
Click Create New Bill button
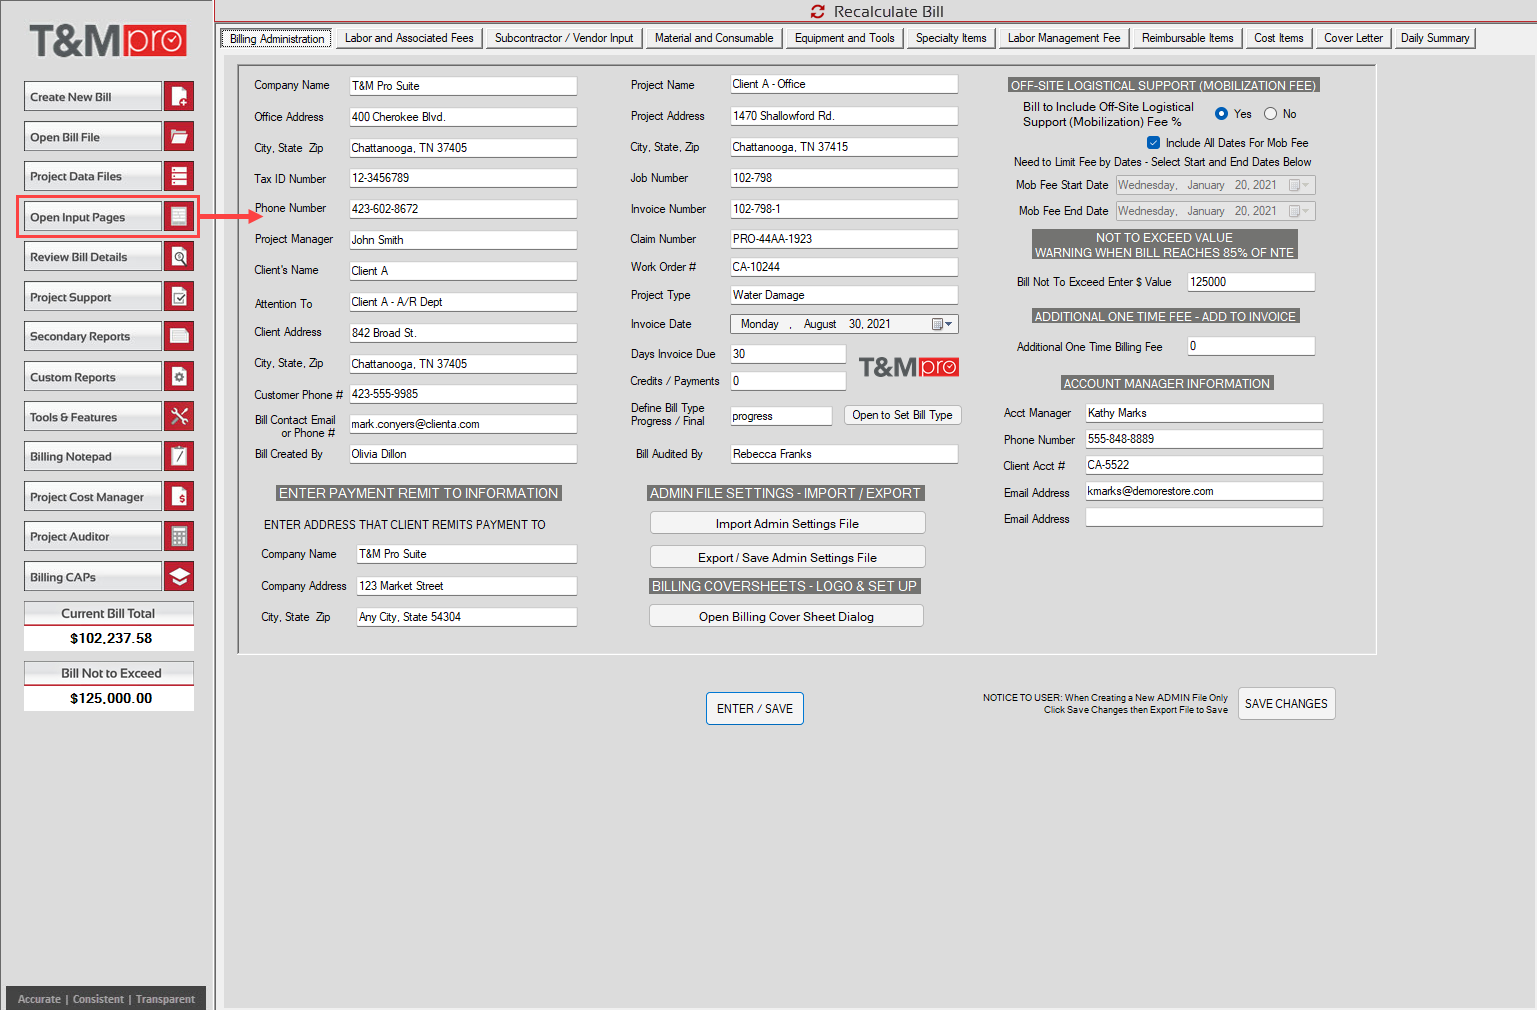point(92,96)
